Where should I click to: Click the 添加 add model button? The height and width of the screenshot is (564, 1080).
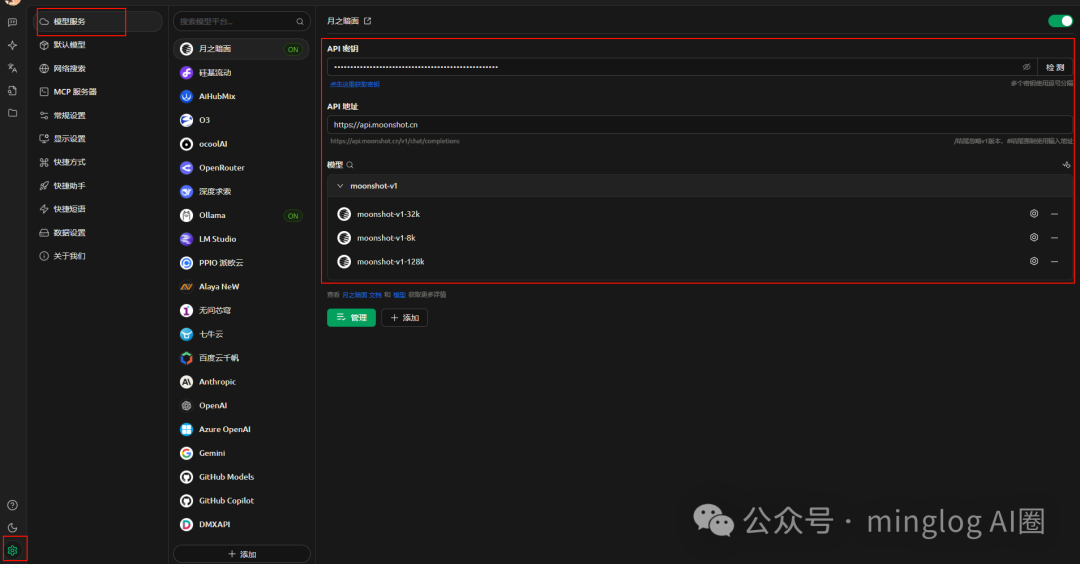point(404,317)
